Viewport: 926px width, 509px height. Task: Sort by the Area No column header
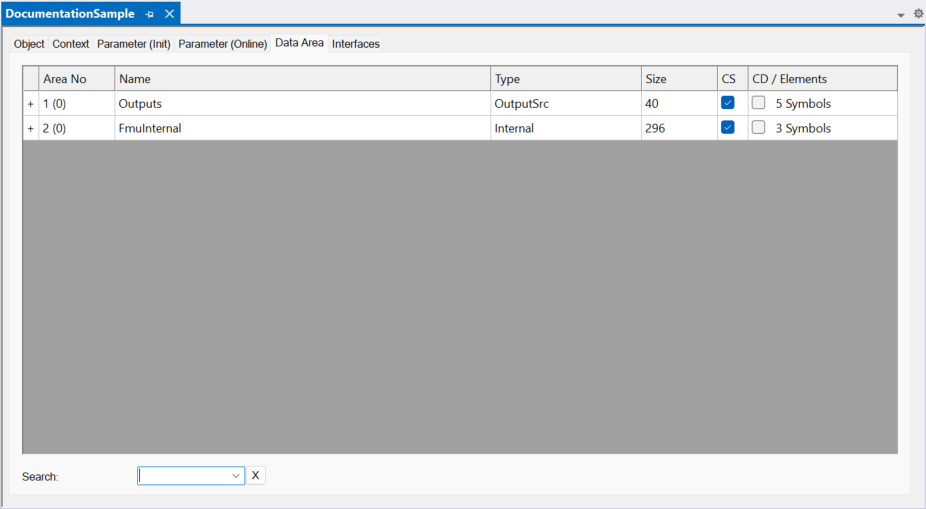coord(76,79)
